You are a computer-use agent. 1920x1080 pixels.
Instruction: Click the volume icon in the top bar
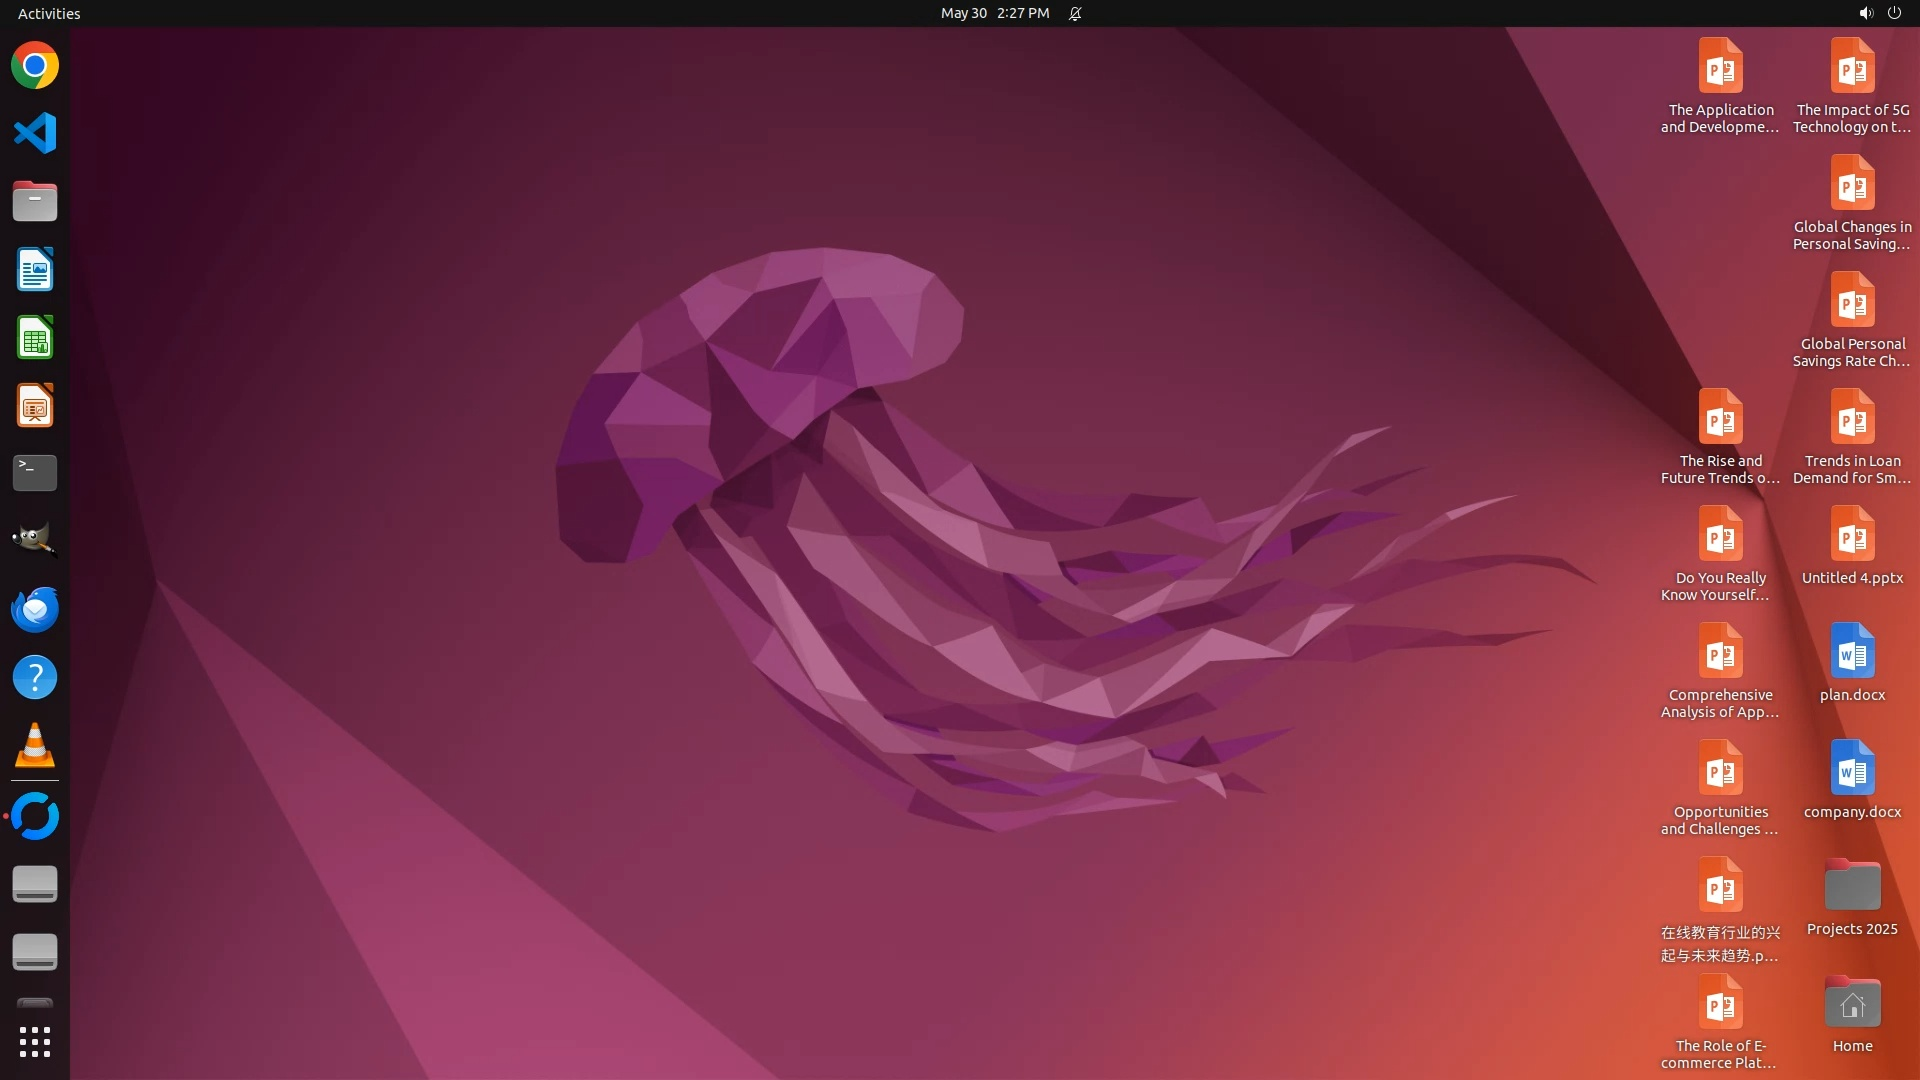click(1865, 13)
